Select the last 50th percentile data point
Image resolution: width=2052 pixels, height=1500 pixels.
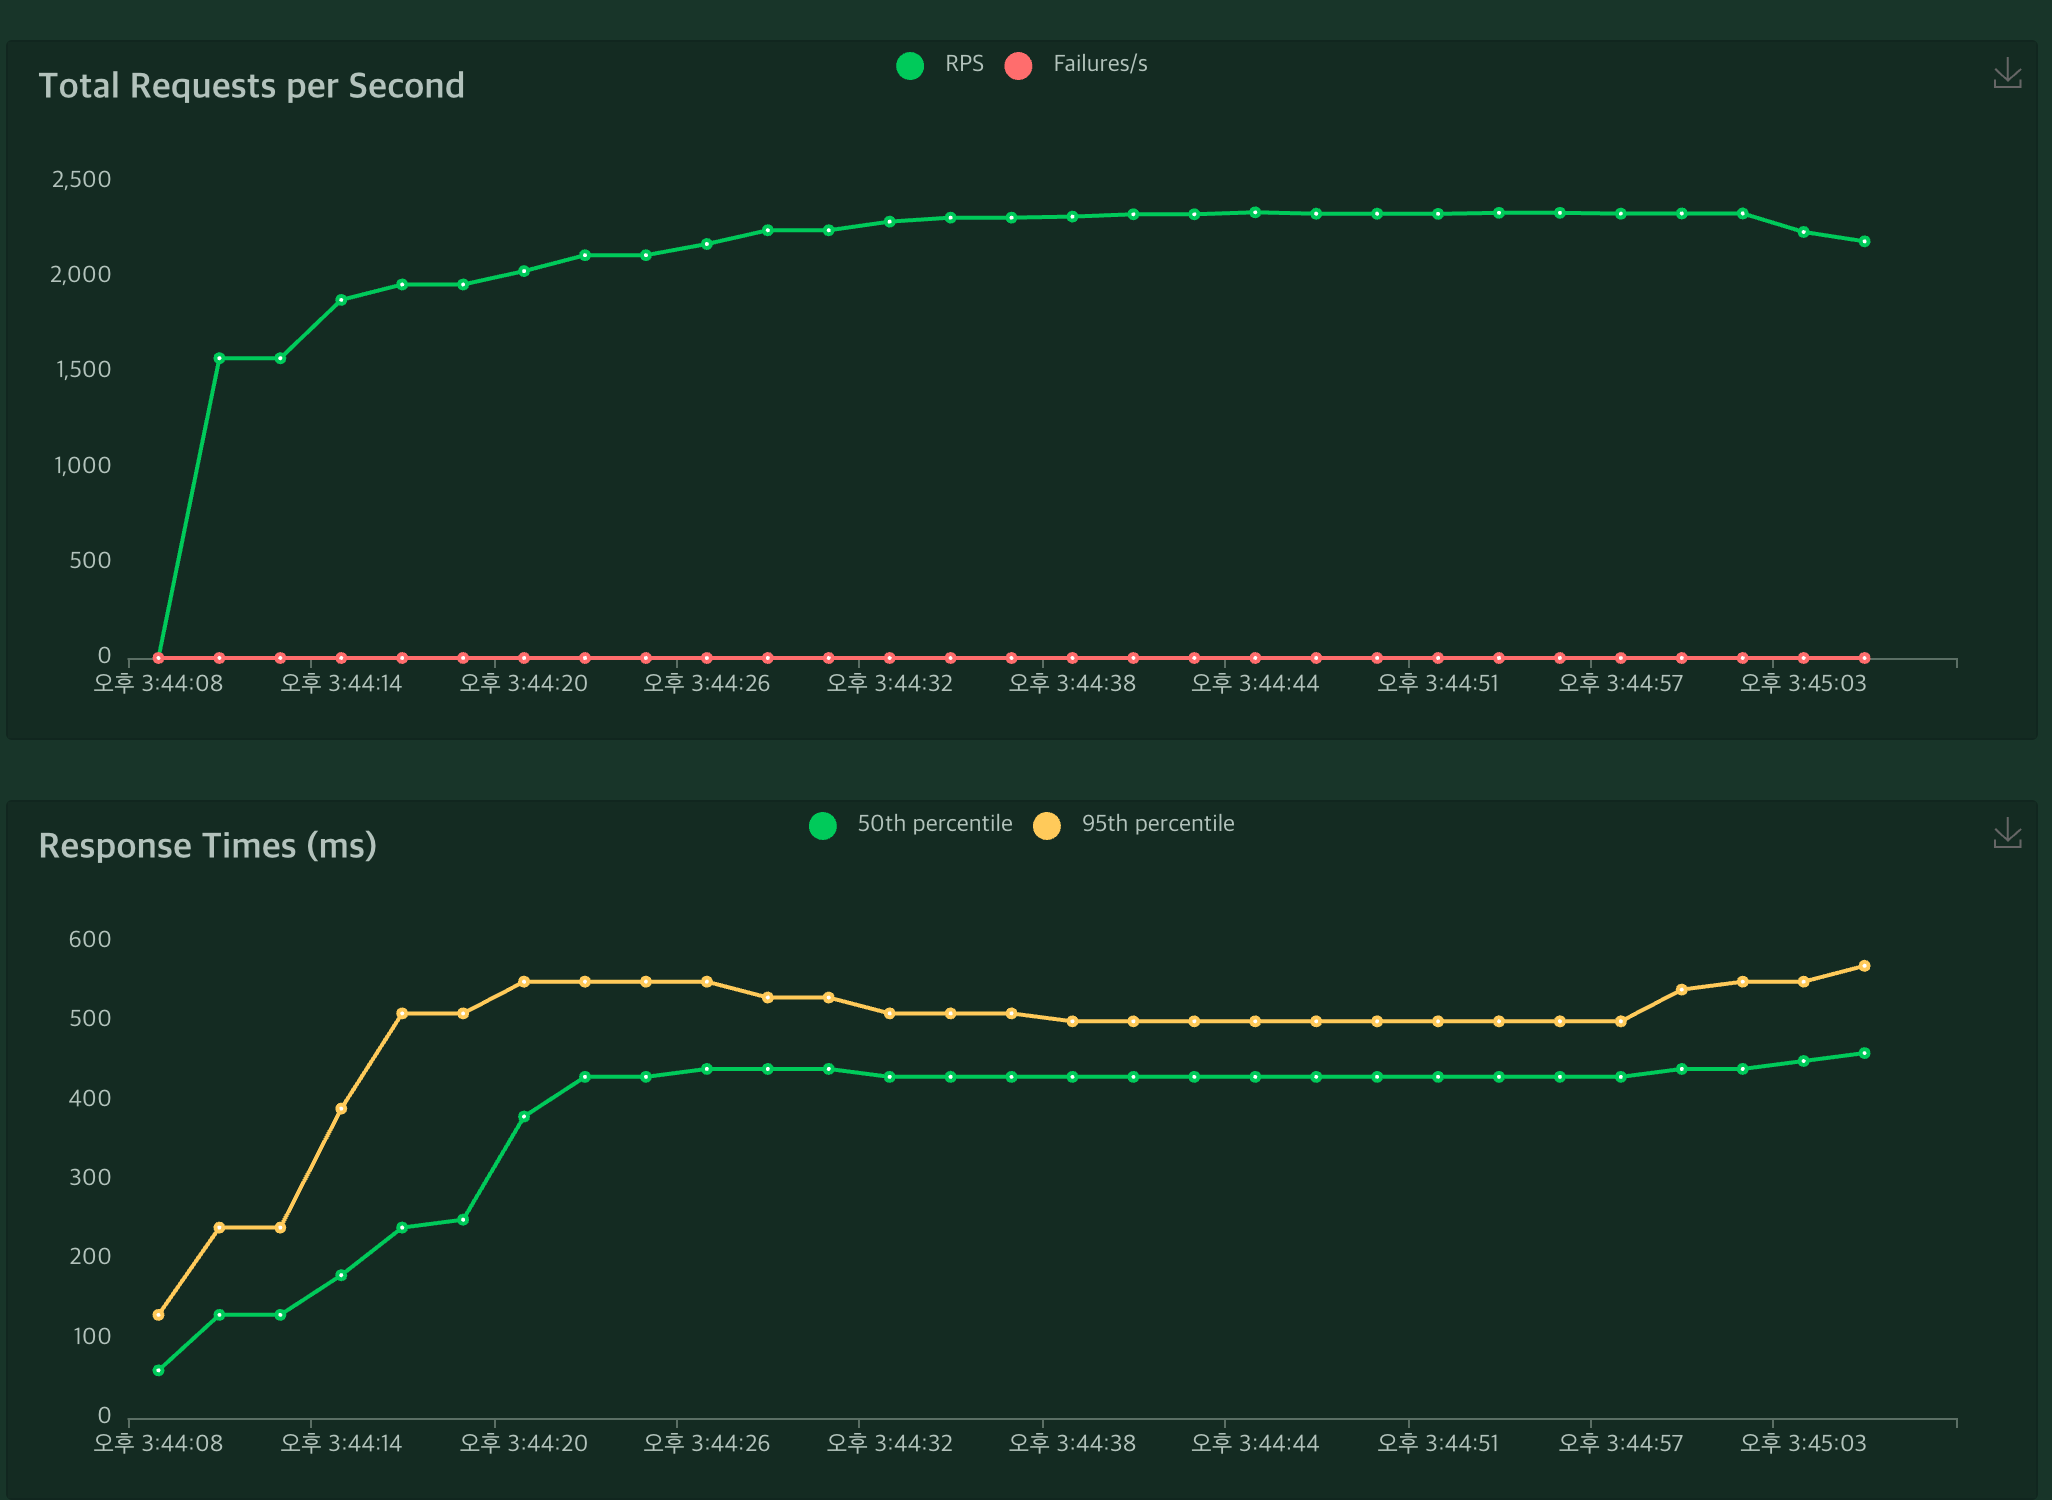[x=1864, y=1053]
